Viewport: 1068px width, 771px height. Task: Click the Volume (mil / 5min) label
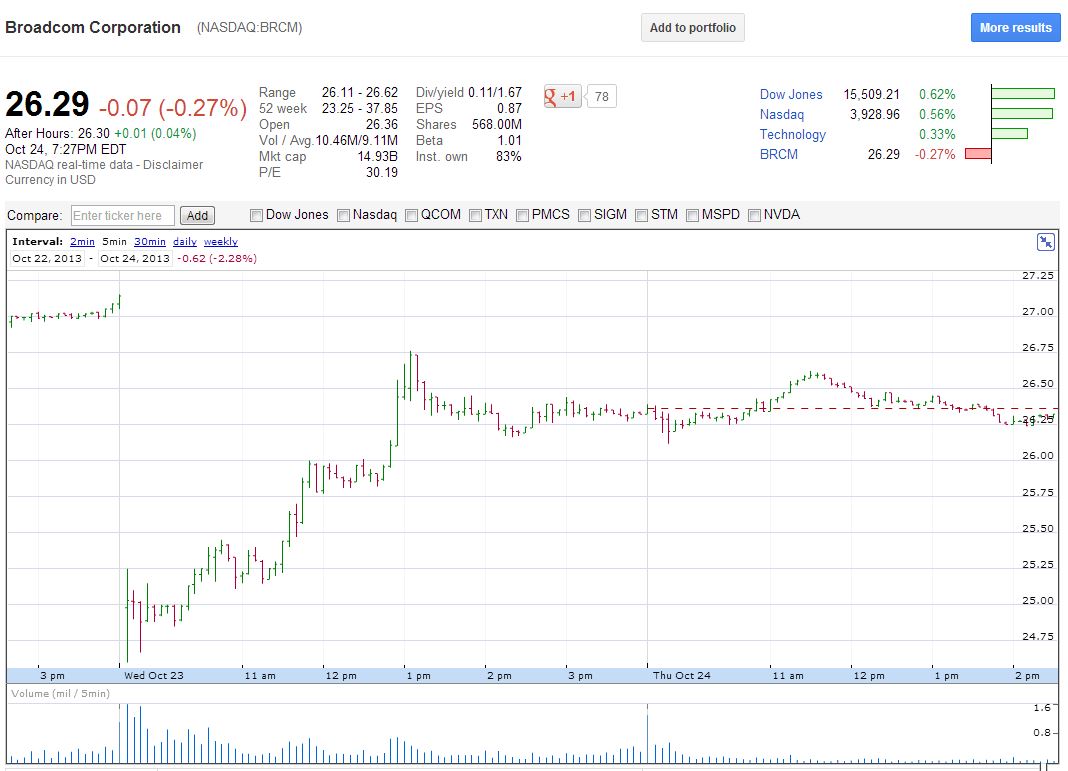point(61,694)
